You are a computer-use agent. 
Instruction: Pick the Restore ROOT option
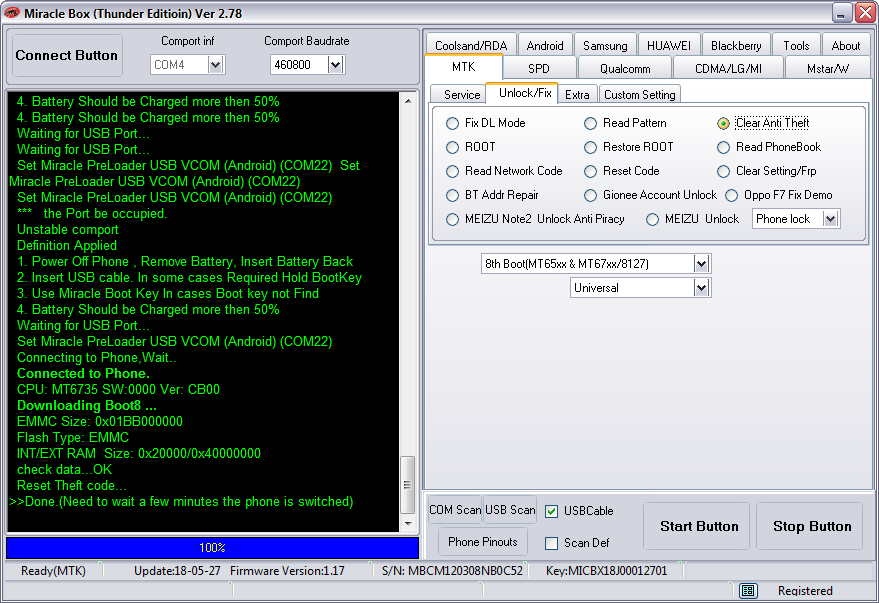590,147
